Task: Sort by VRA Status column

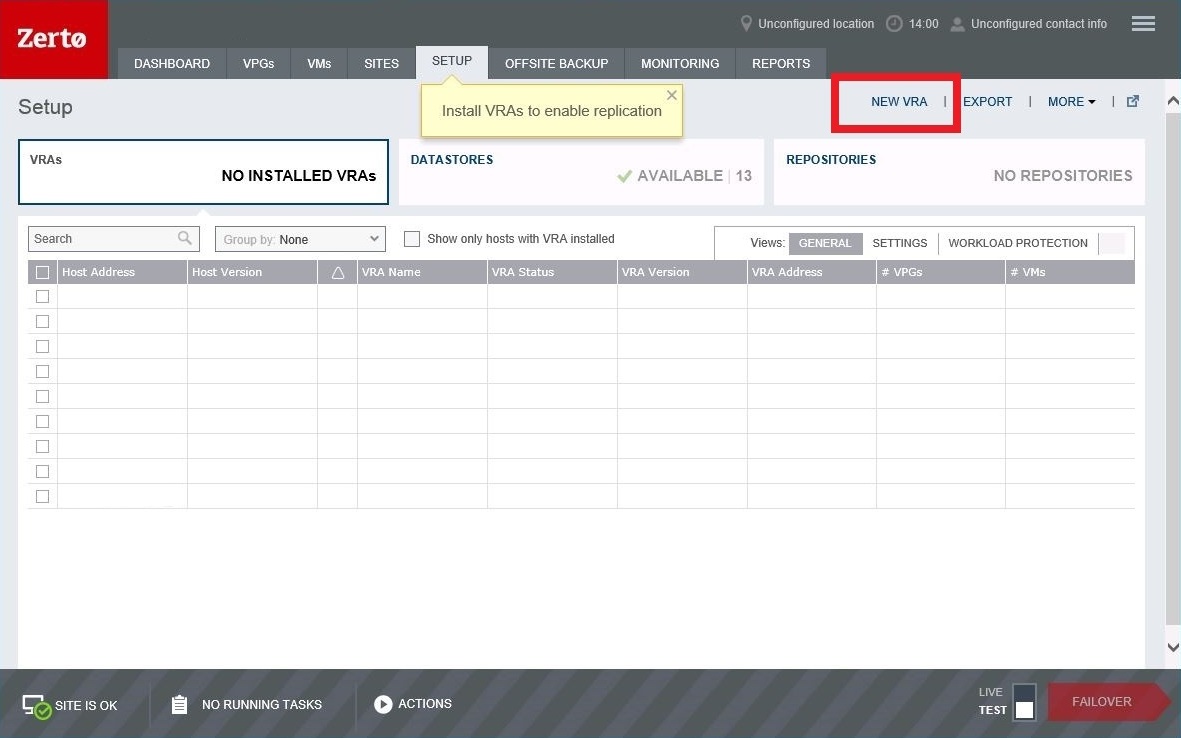Action: (x=552, y=273)
